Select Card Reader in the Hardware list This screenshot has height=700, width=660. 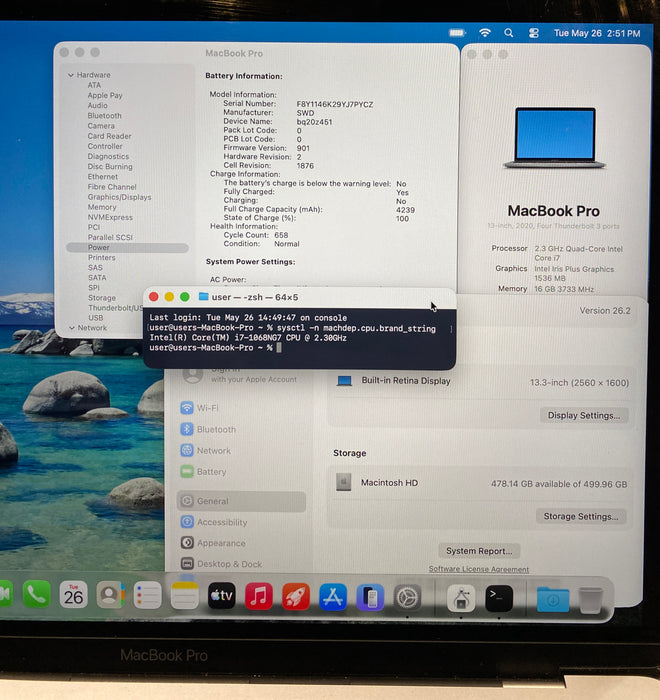(x=109, y=136)
